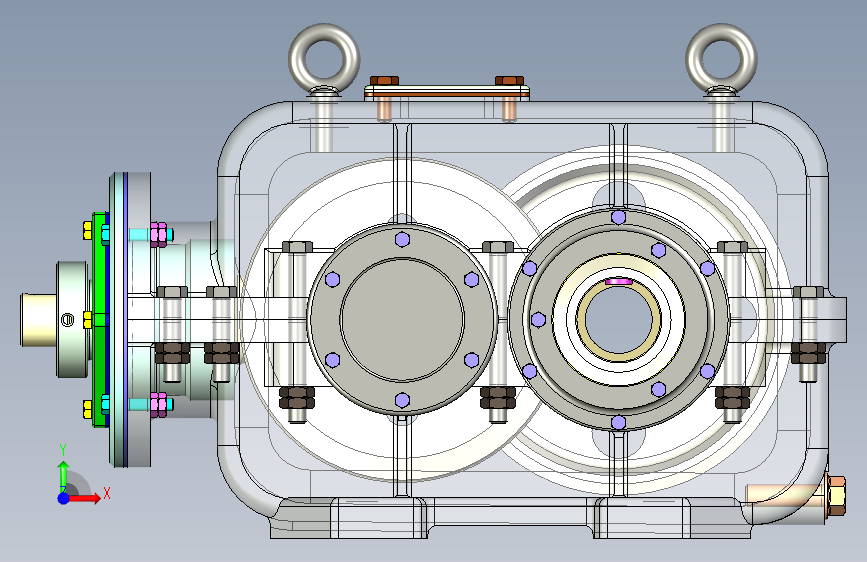
Task: Select the cream input shaft stub end
Action: point(39,320)
